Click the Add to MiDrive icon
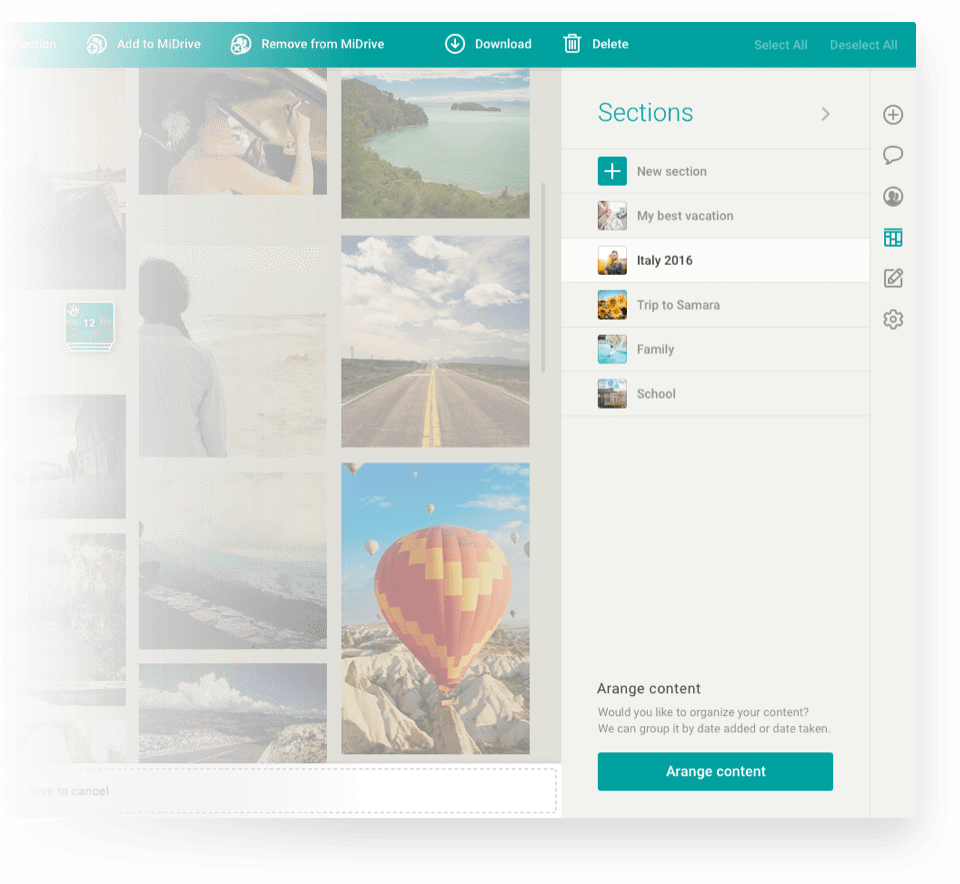This screenshot has height=884, width=960. click(96, 44)
